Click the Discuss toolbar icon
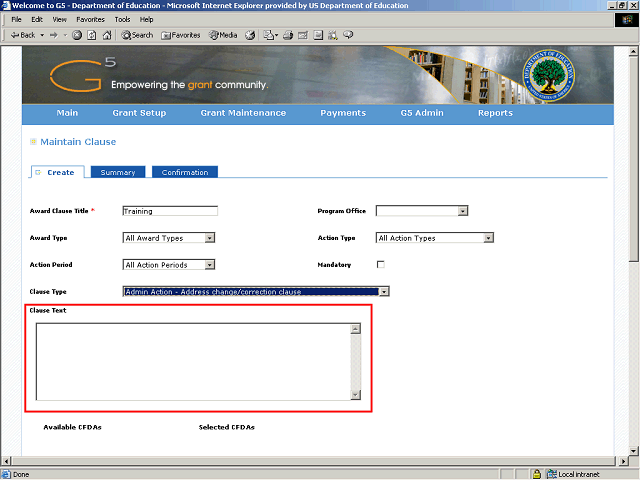This screenshot has height=480, width=640. pos(318,36)
